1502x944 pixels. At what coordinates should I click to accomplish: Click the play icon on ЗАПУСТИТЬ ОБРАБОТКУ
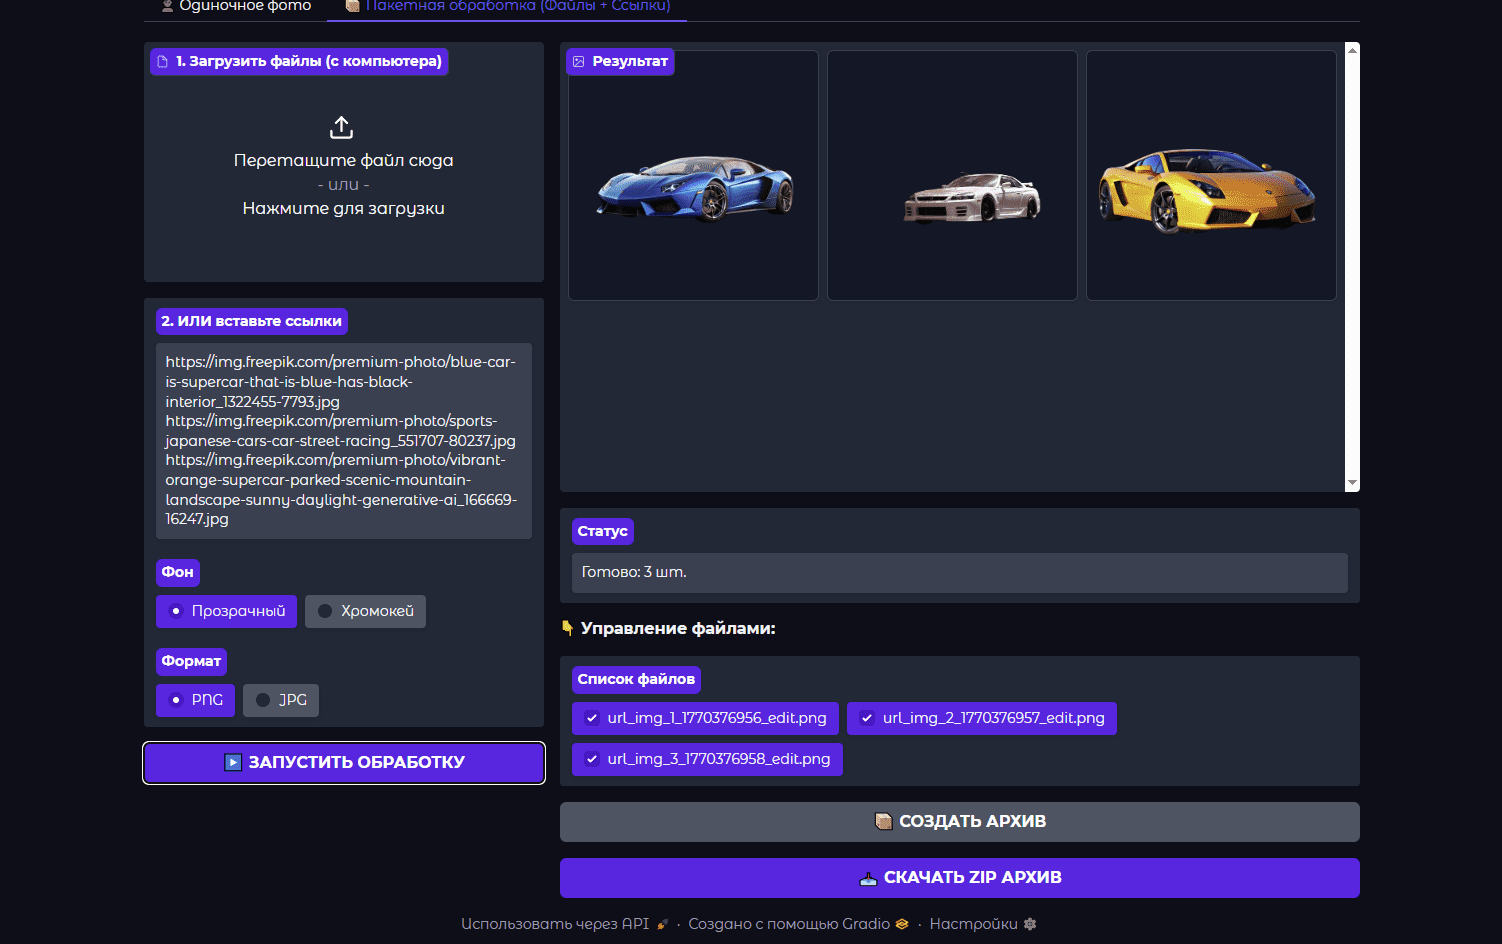click(233, 762)
